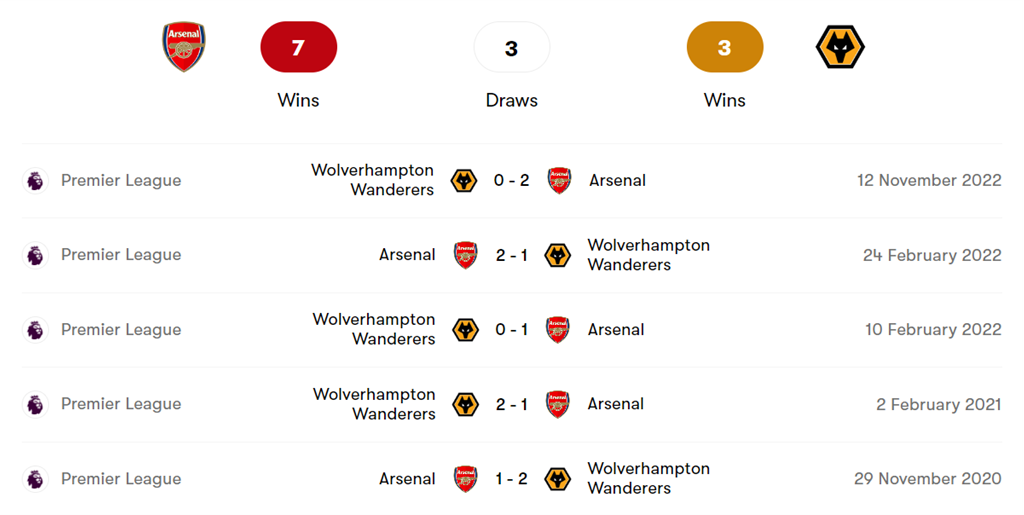Click Wolves badge in 29 November 2020 match

pos(557,479)
